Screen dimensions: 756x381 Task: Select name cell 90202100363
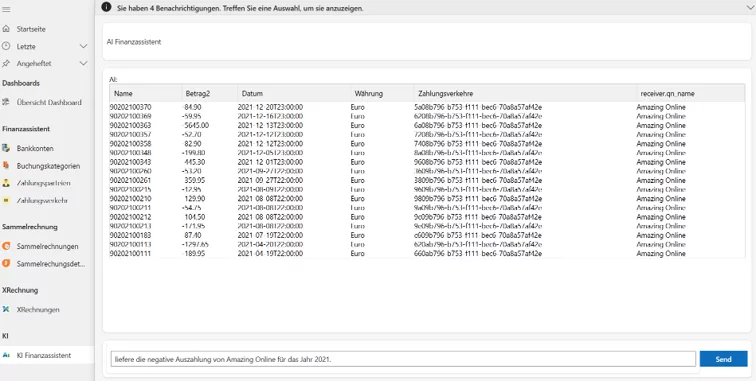[130, 125]
